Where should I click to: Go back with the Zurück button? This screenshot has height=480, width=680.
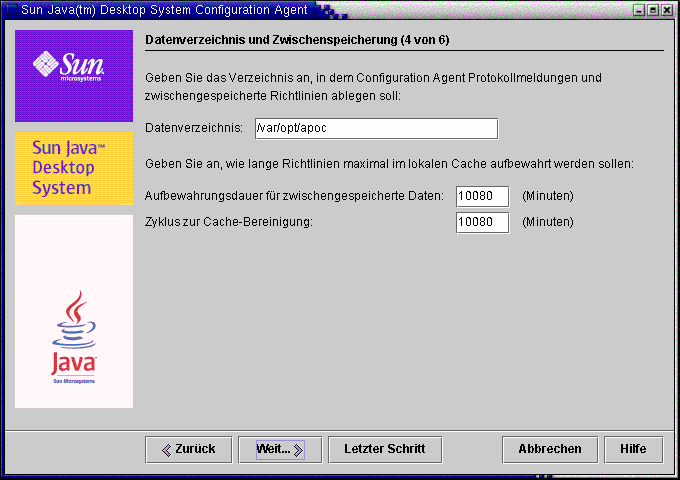189,450
